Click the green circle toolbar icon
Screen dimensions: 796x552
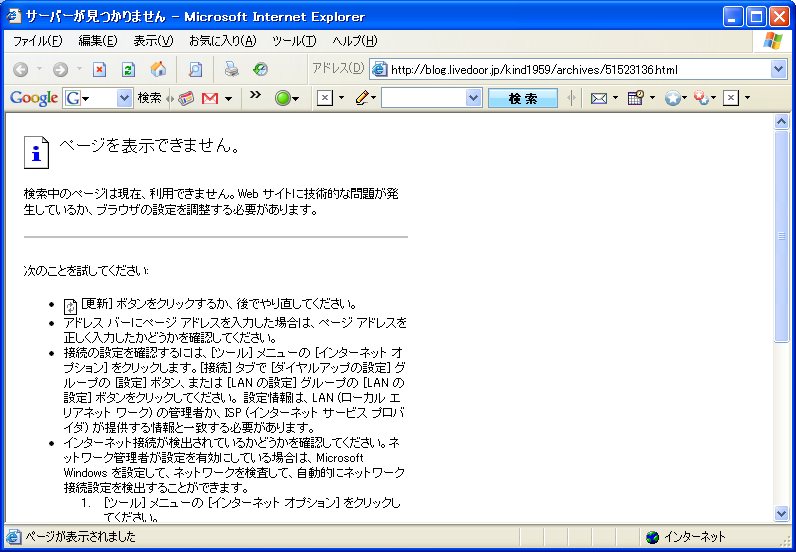282,98
